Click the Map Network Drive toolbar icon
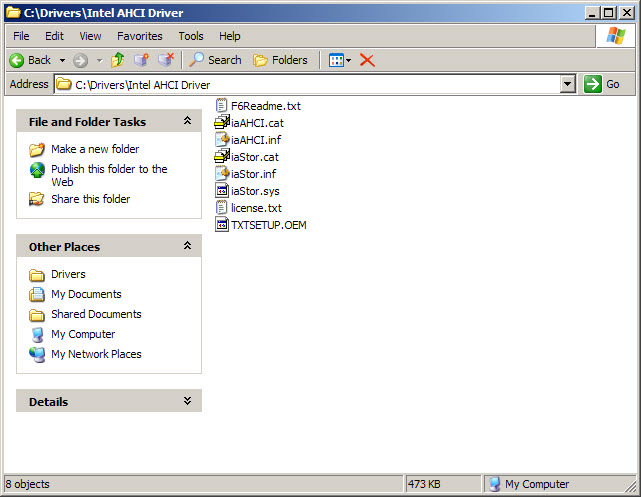641x497 pixels. pyautogui.click(x=141, y=60)
